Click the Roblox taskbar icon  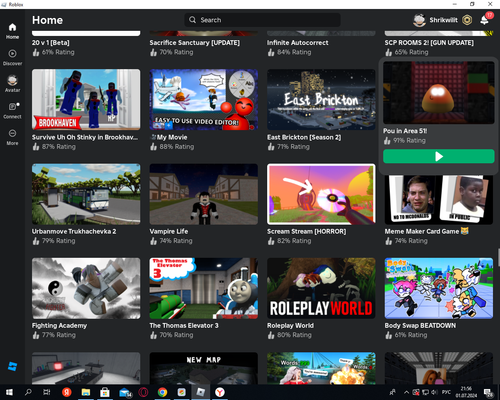[201, 392]
